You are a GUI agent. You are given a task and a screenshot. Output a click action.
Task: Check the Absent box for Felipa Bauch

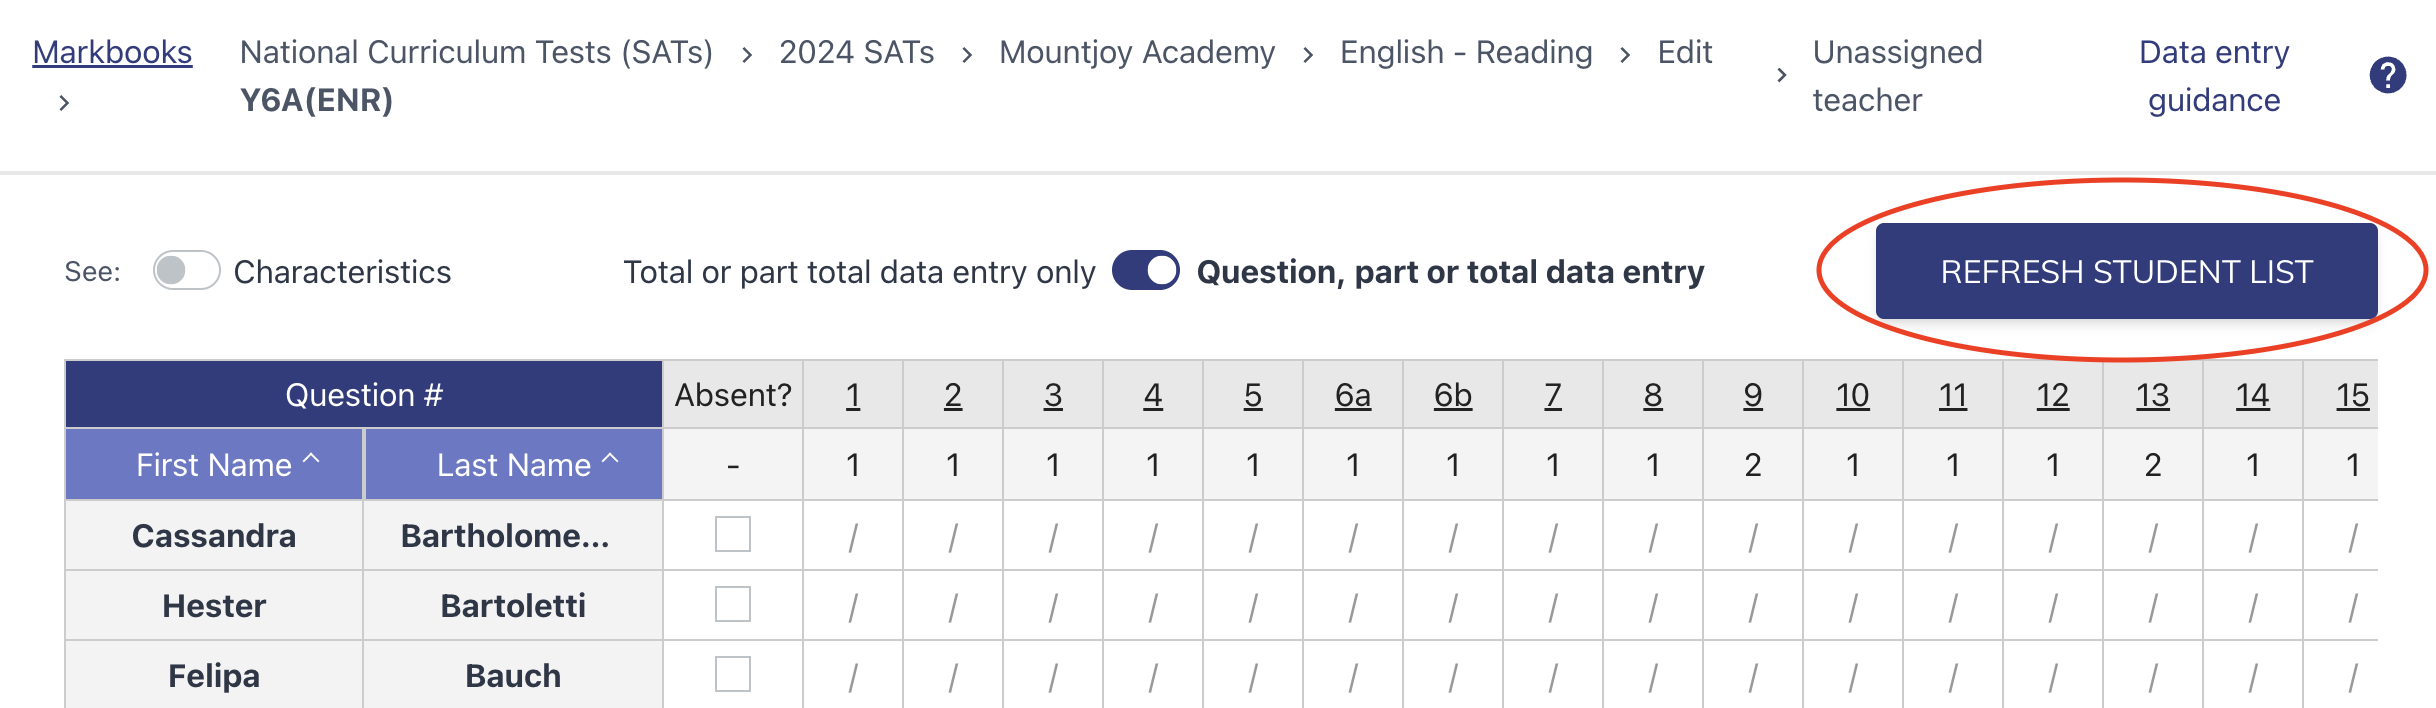(733, 674)
